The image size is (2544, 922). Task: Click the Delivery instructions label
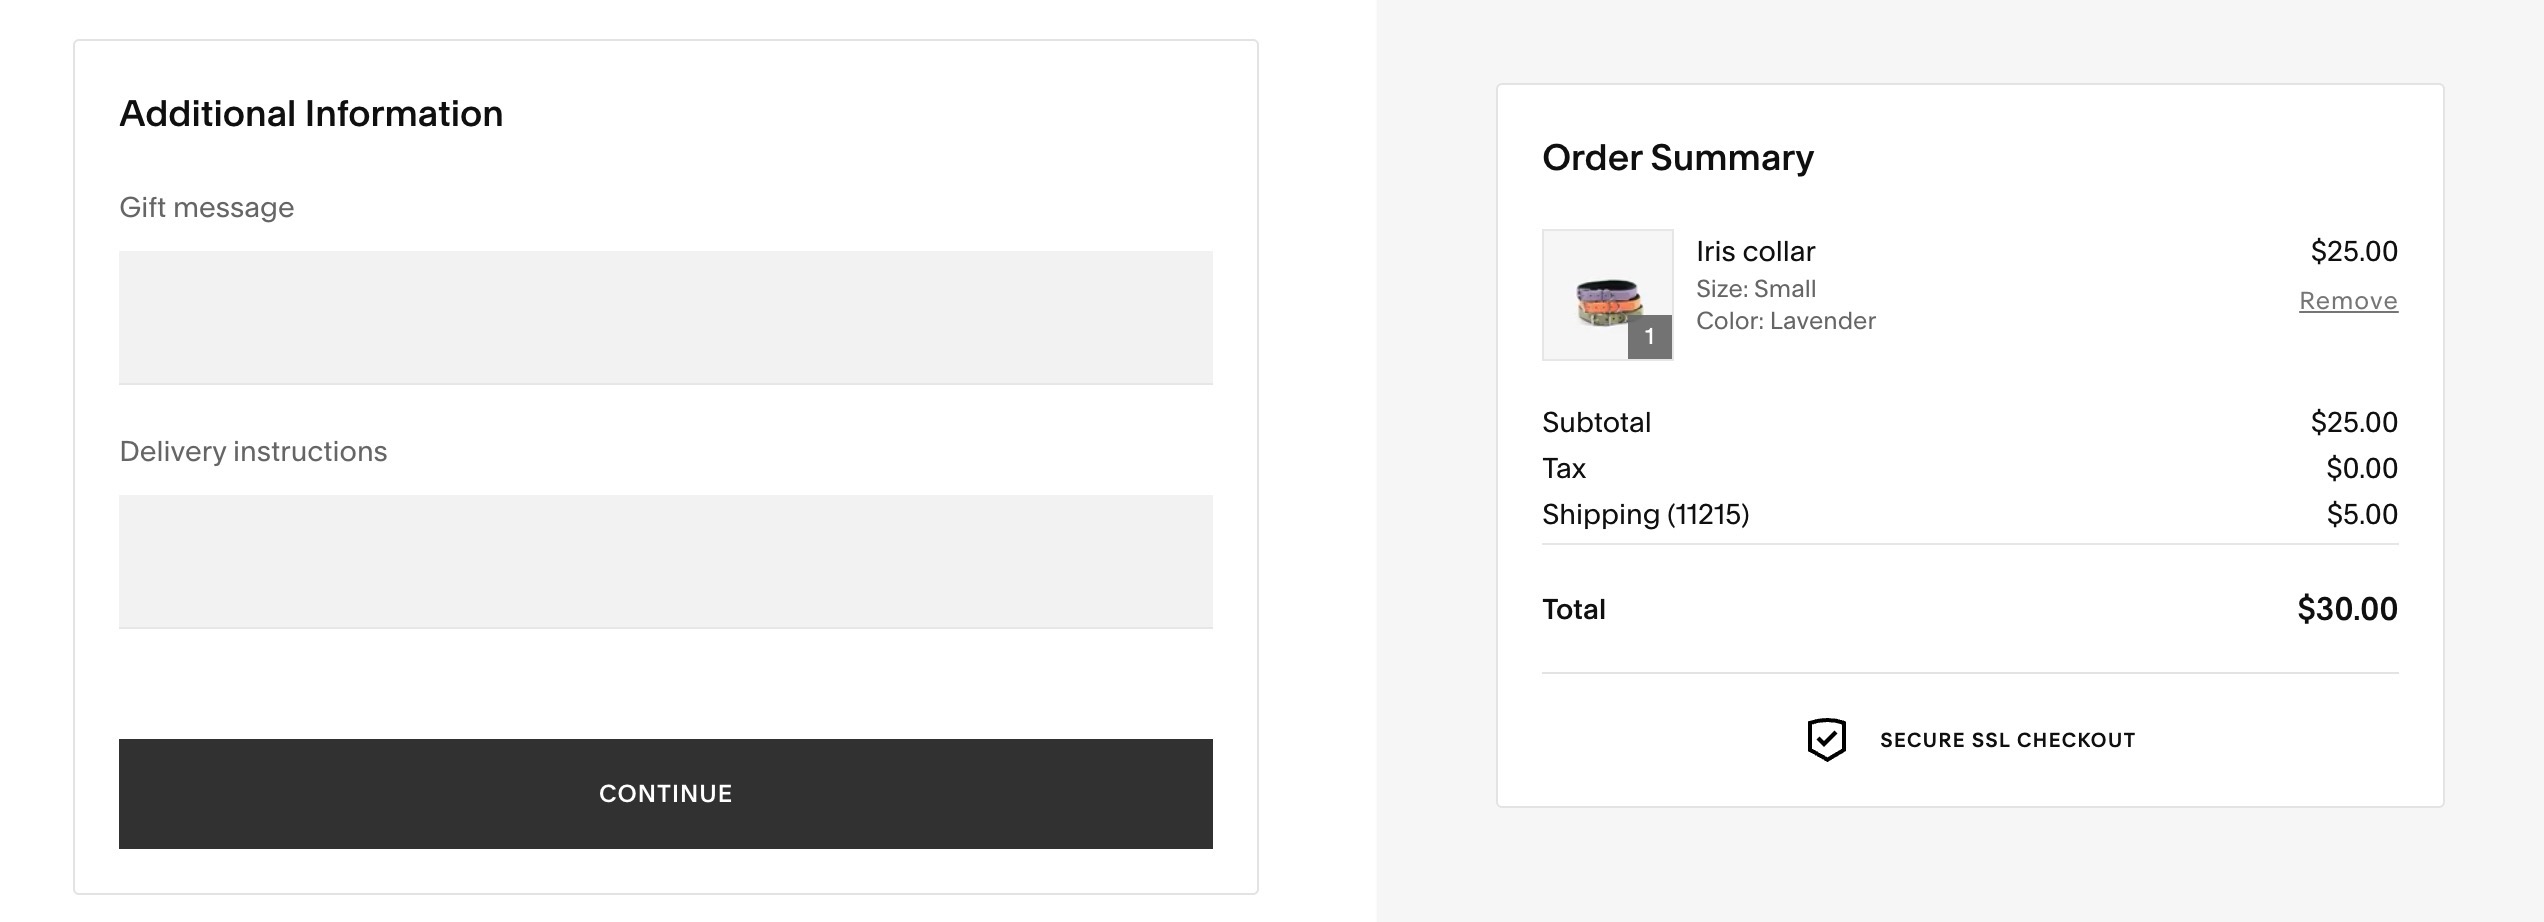253,450
